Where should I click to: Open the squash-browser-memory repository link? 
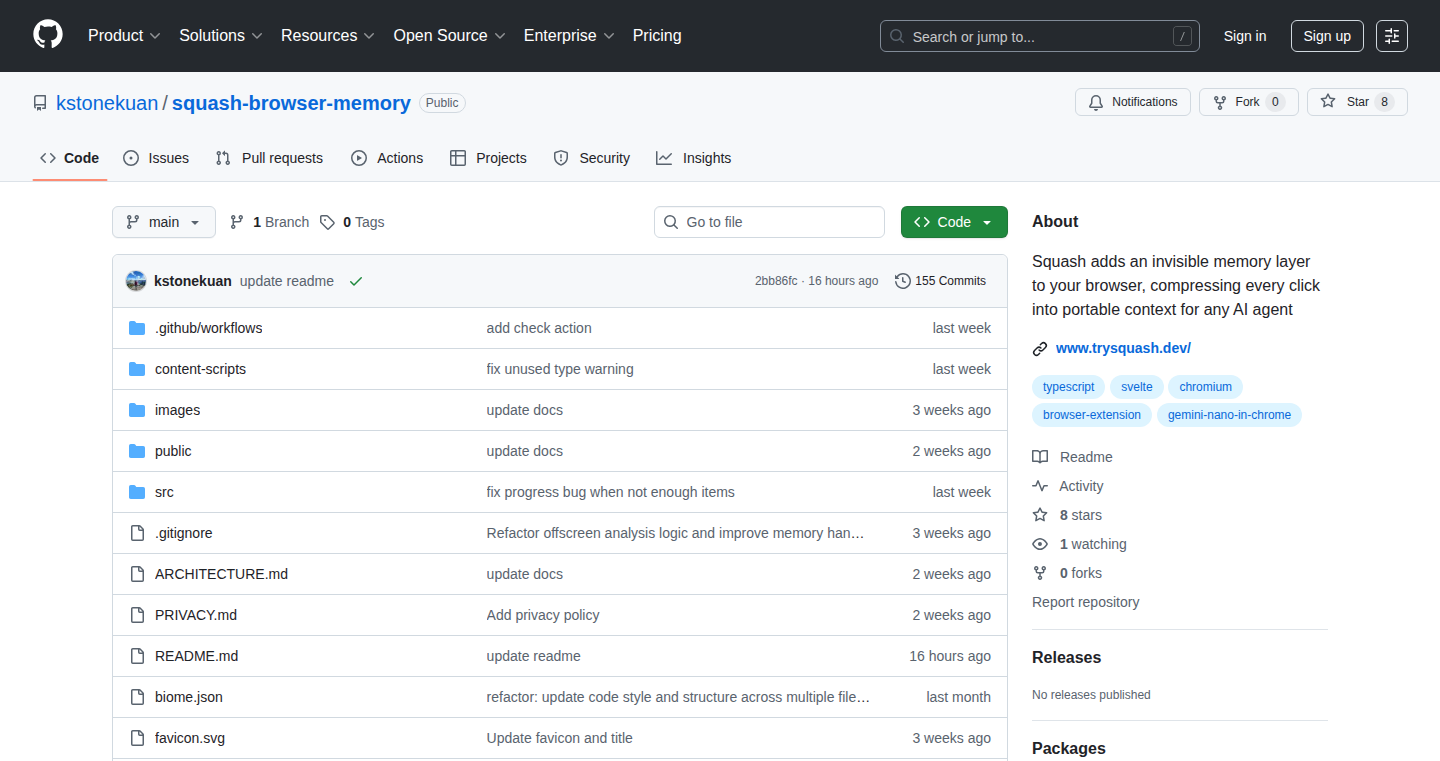[291, 103]
